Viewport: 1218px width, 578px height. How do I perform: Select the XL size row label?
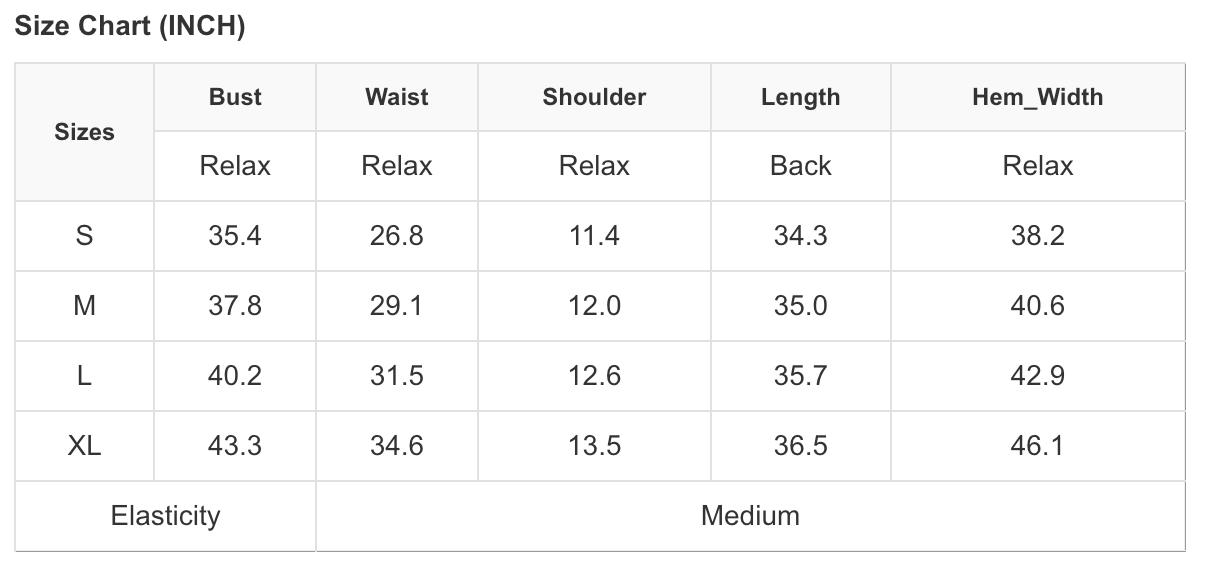(84, 446)
